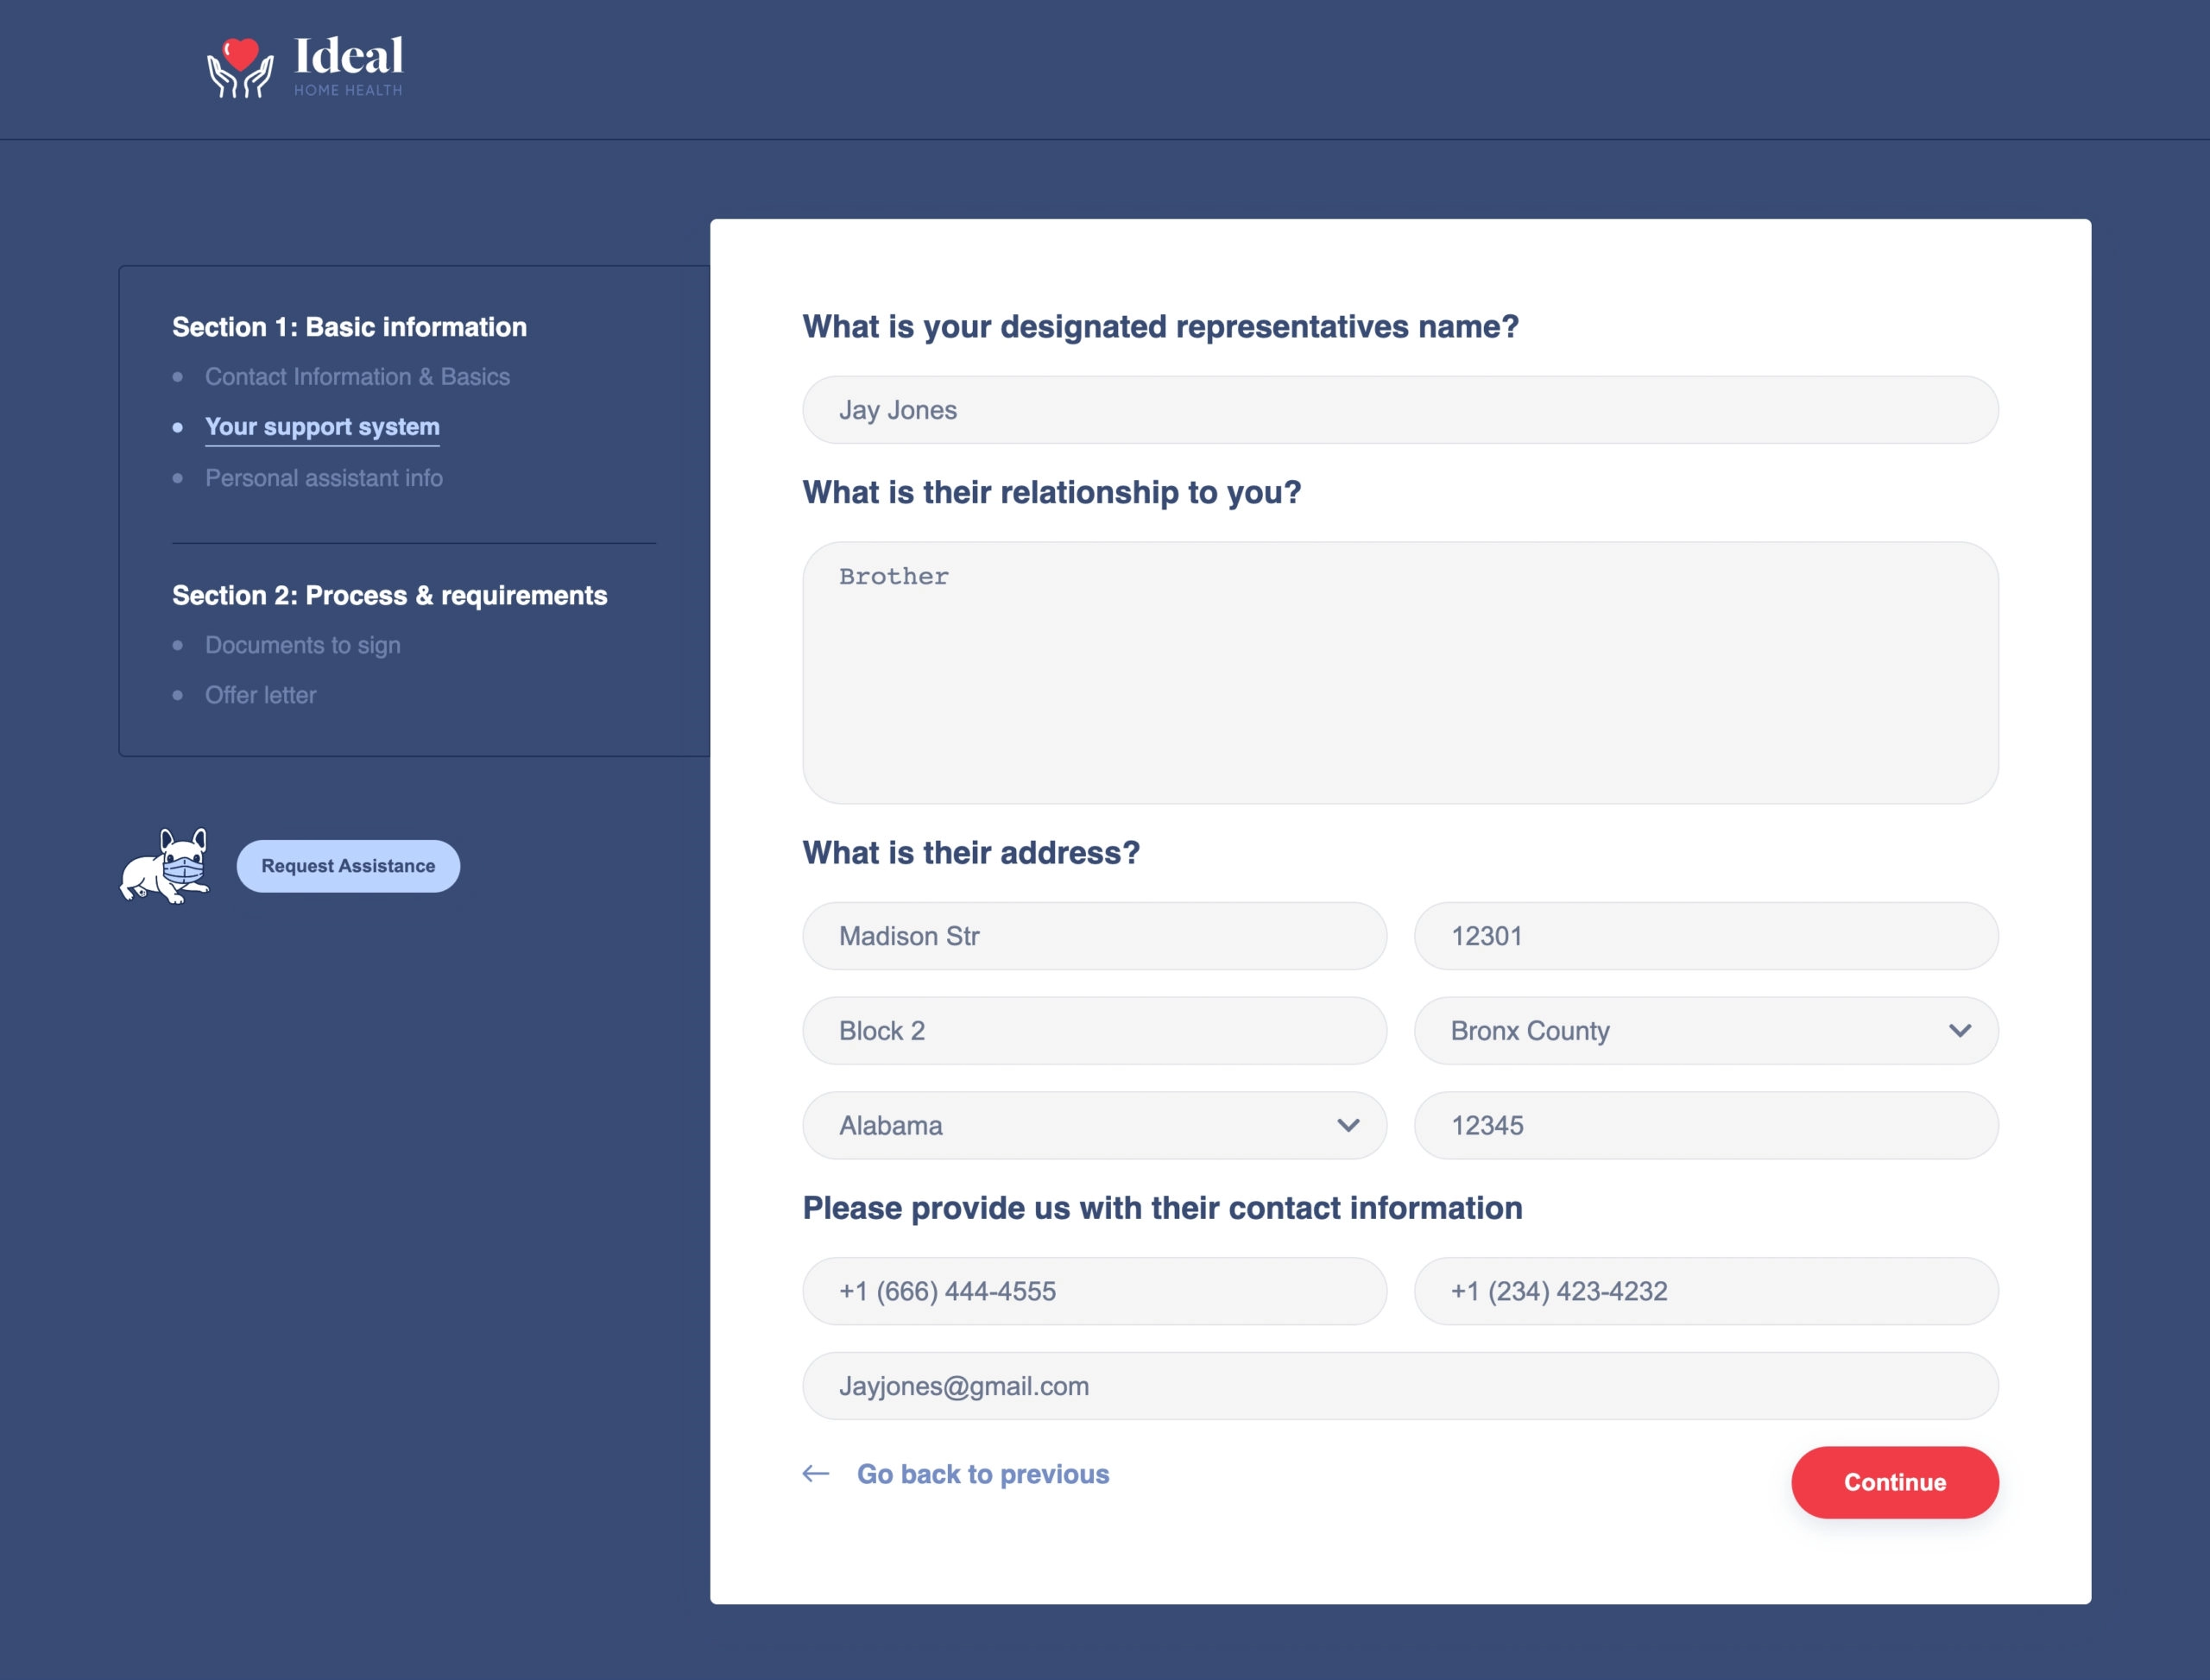This screenshot has width=2210, height=1680.
Task: Open the county selector showing Bronx County
Action: 1706,1030
